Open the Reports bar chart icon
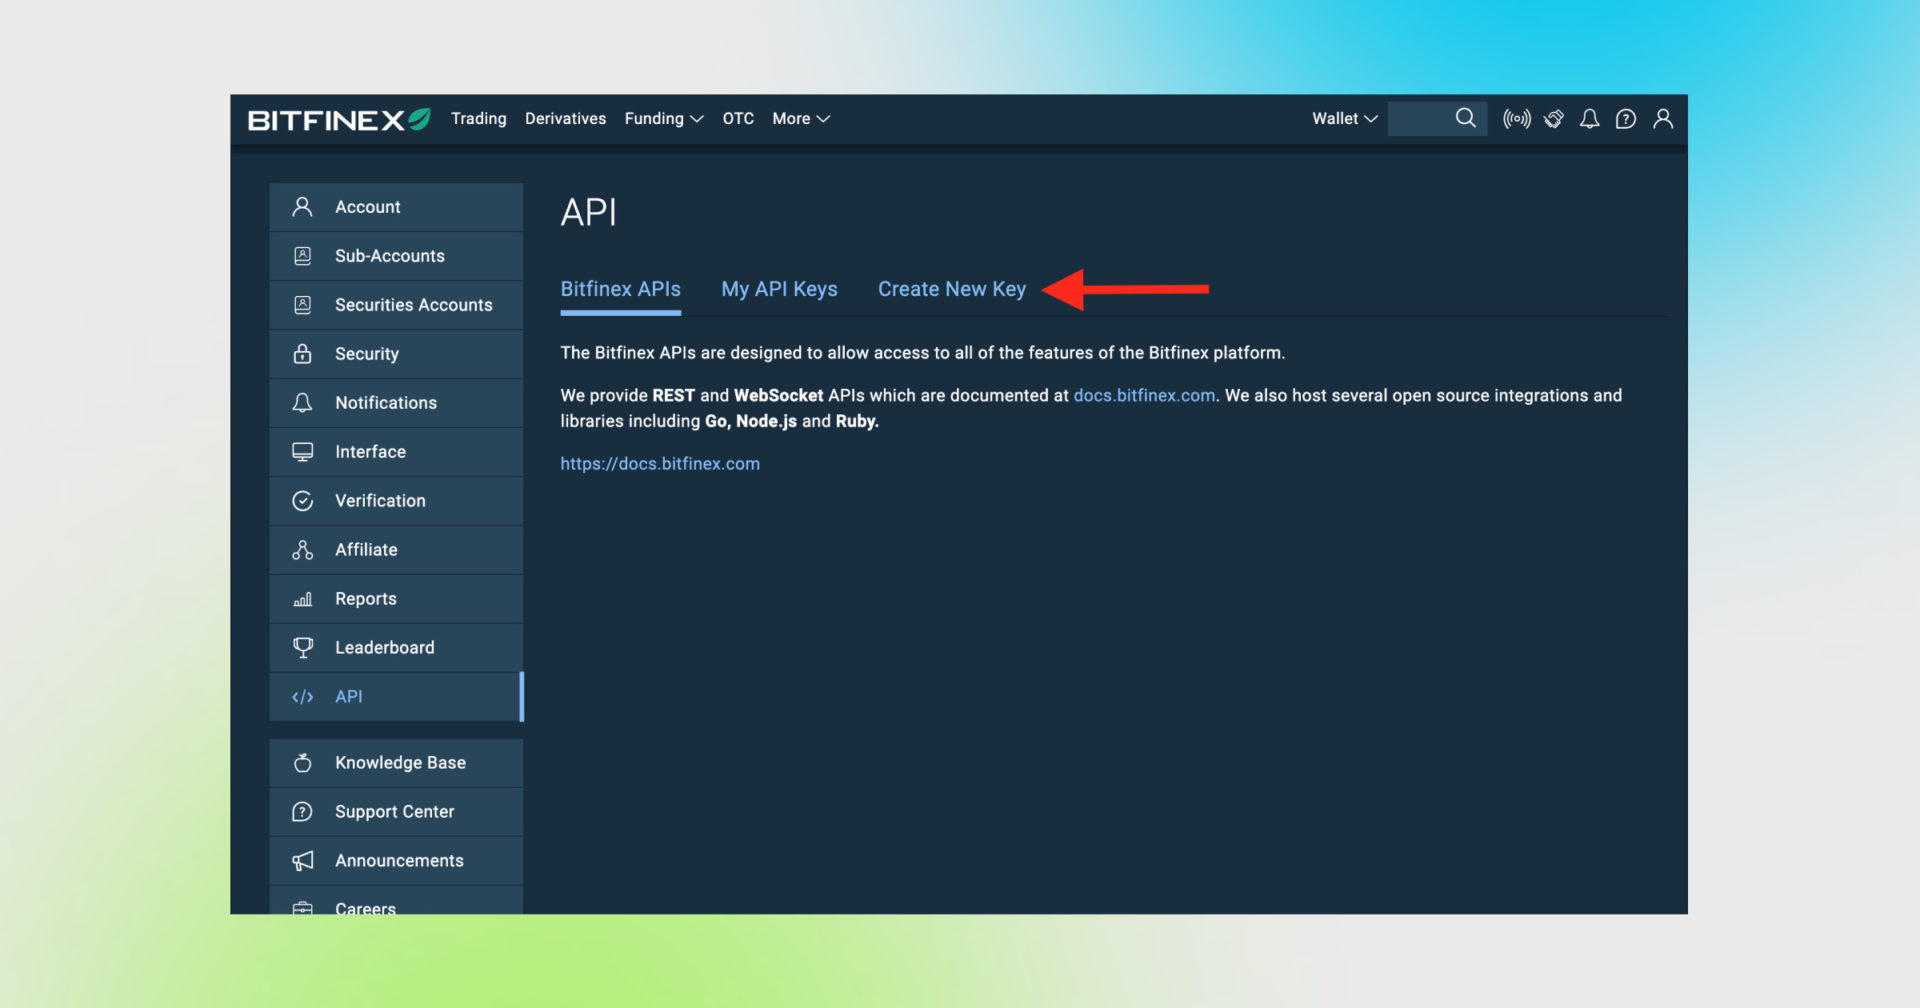The height and width of the screenshot is (1008, 1920). pyautogui.click(x=303, y=598)
